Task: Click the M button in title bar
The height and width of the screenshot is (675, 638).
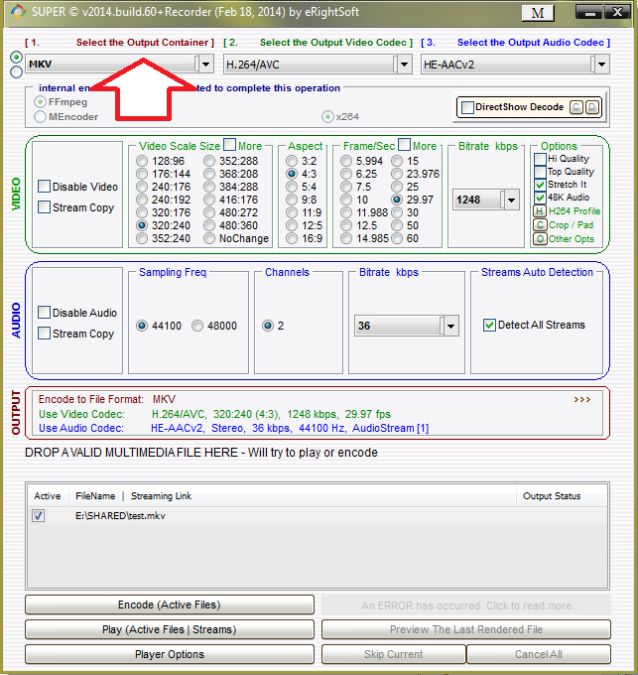Action: (x=537, y=13)
